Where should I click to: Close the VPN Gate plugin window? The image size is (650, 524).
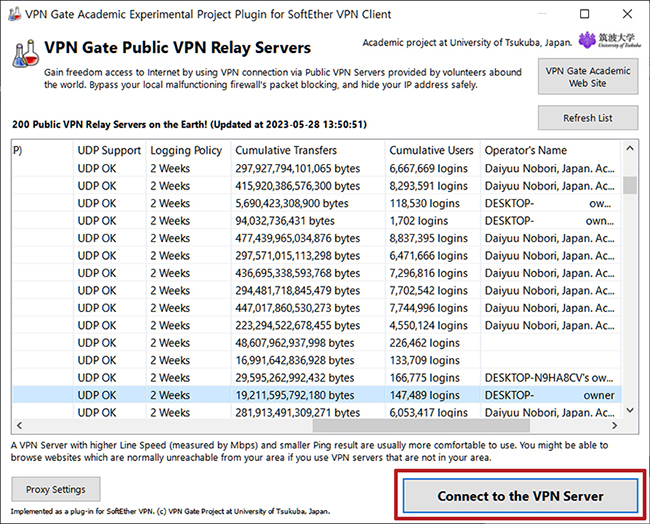coord(627,14)
